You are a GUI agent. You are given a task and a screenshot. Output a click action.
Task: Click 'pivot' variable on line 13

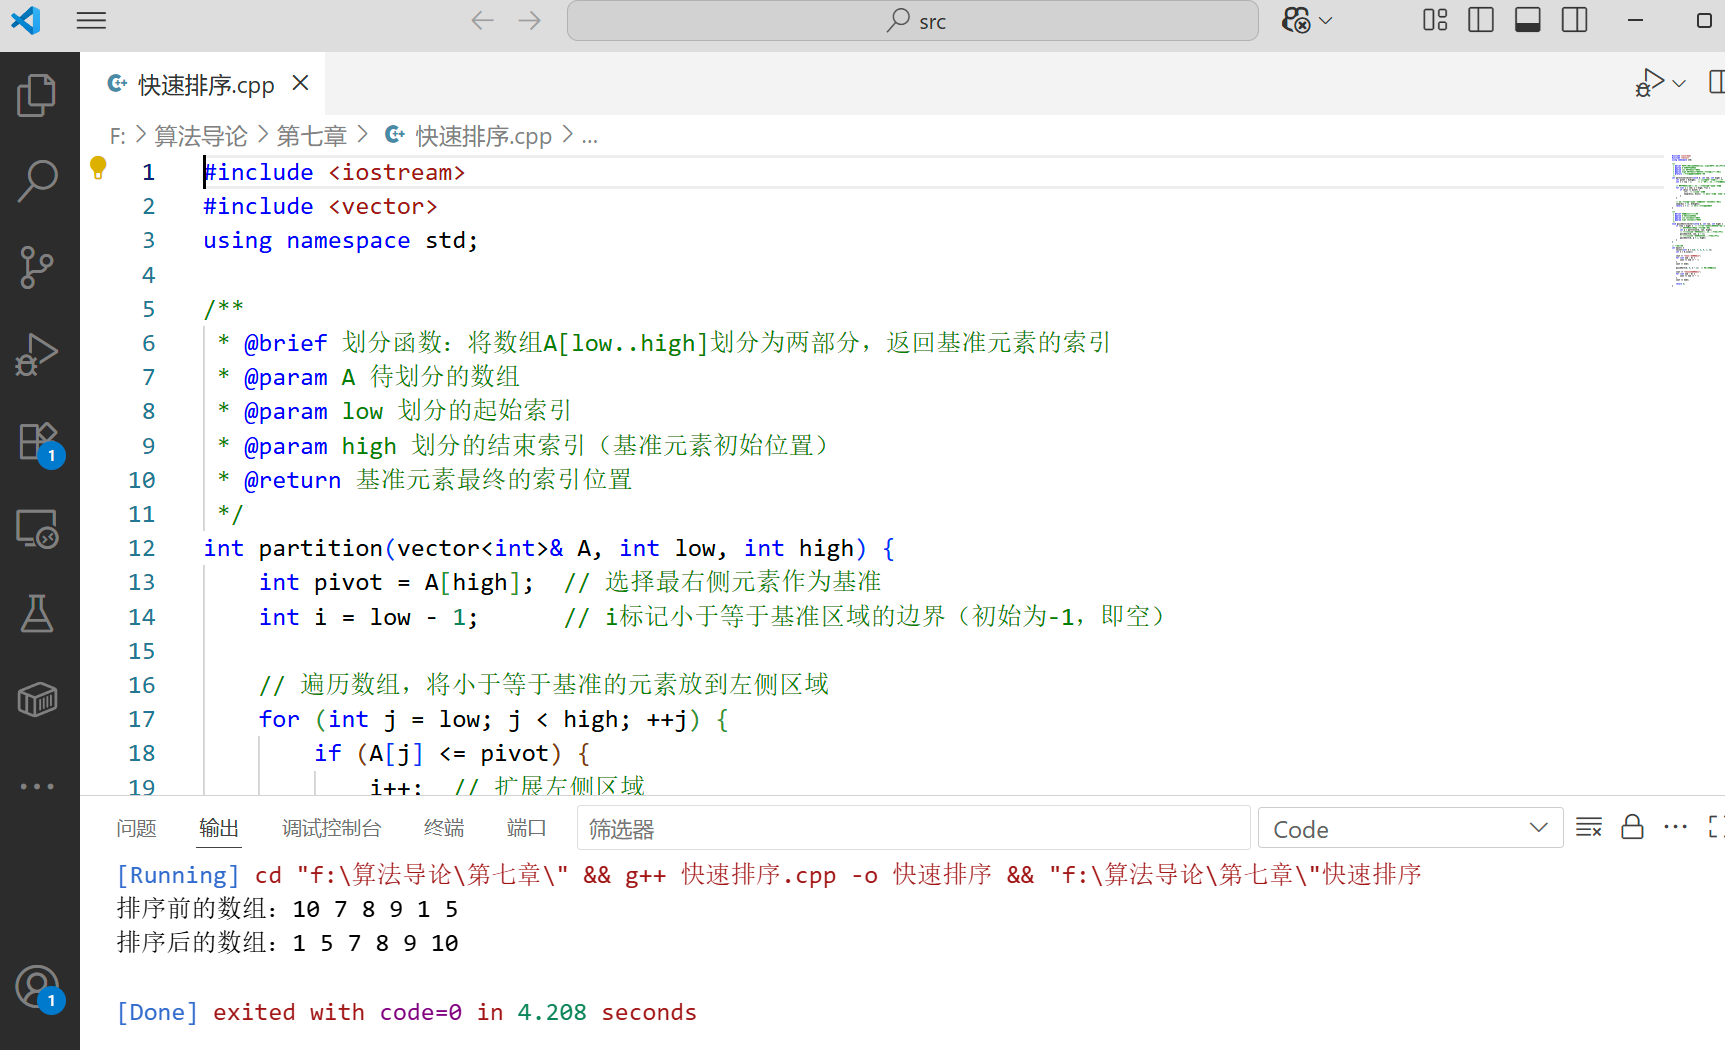click(348, 582)
